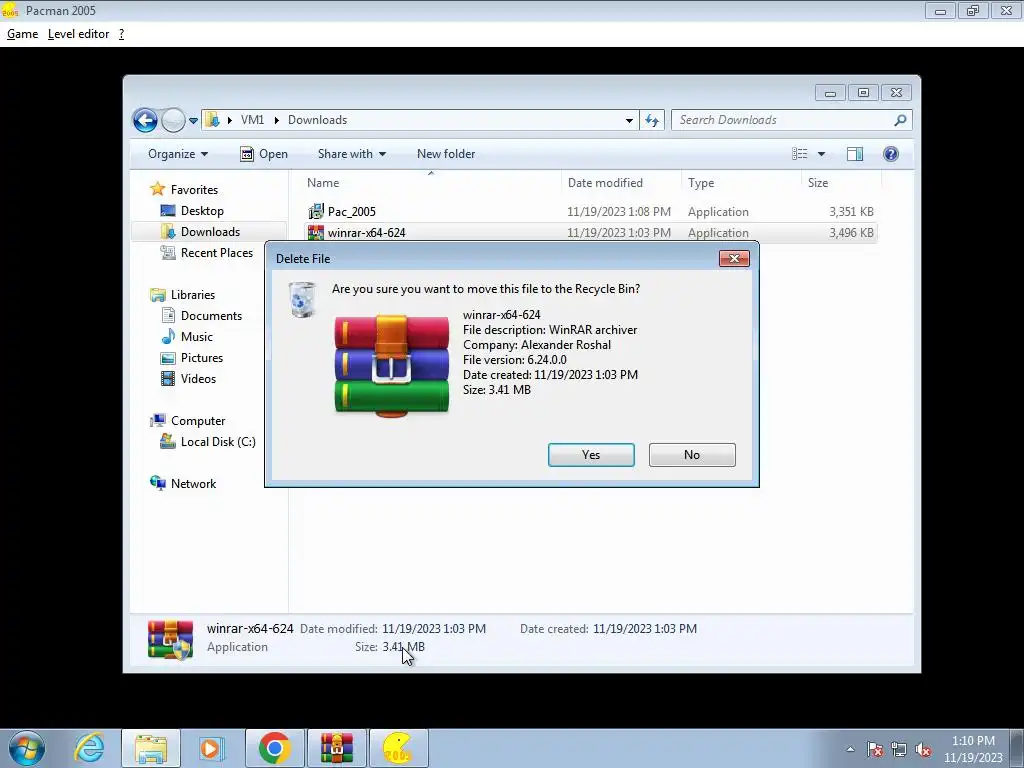This screenshot has width=1024, height=768.
Task: Select Computer in the navigation pane
Action: click(198, 421)
